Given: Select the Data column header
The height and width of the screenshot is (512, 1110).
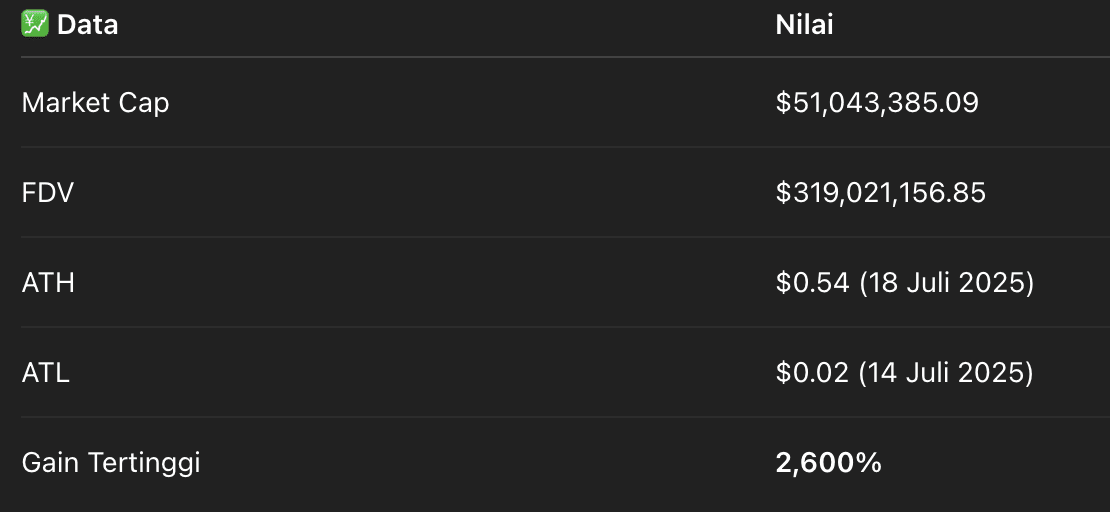Looking at the screenshot, I should (87, 25).
